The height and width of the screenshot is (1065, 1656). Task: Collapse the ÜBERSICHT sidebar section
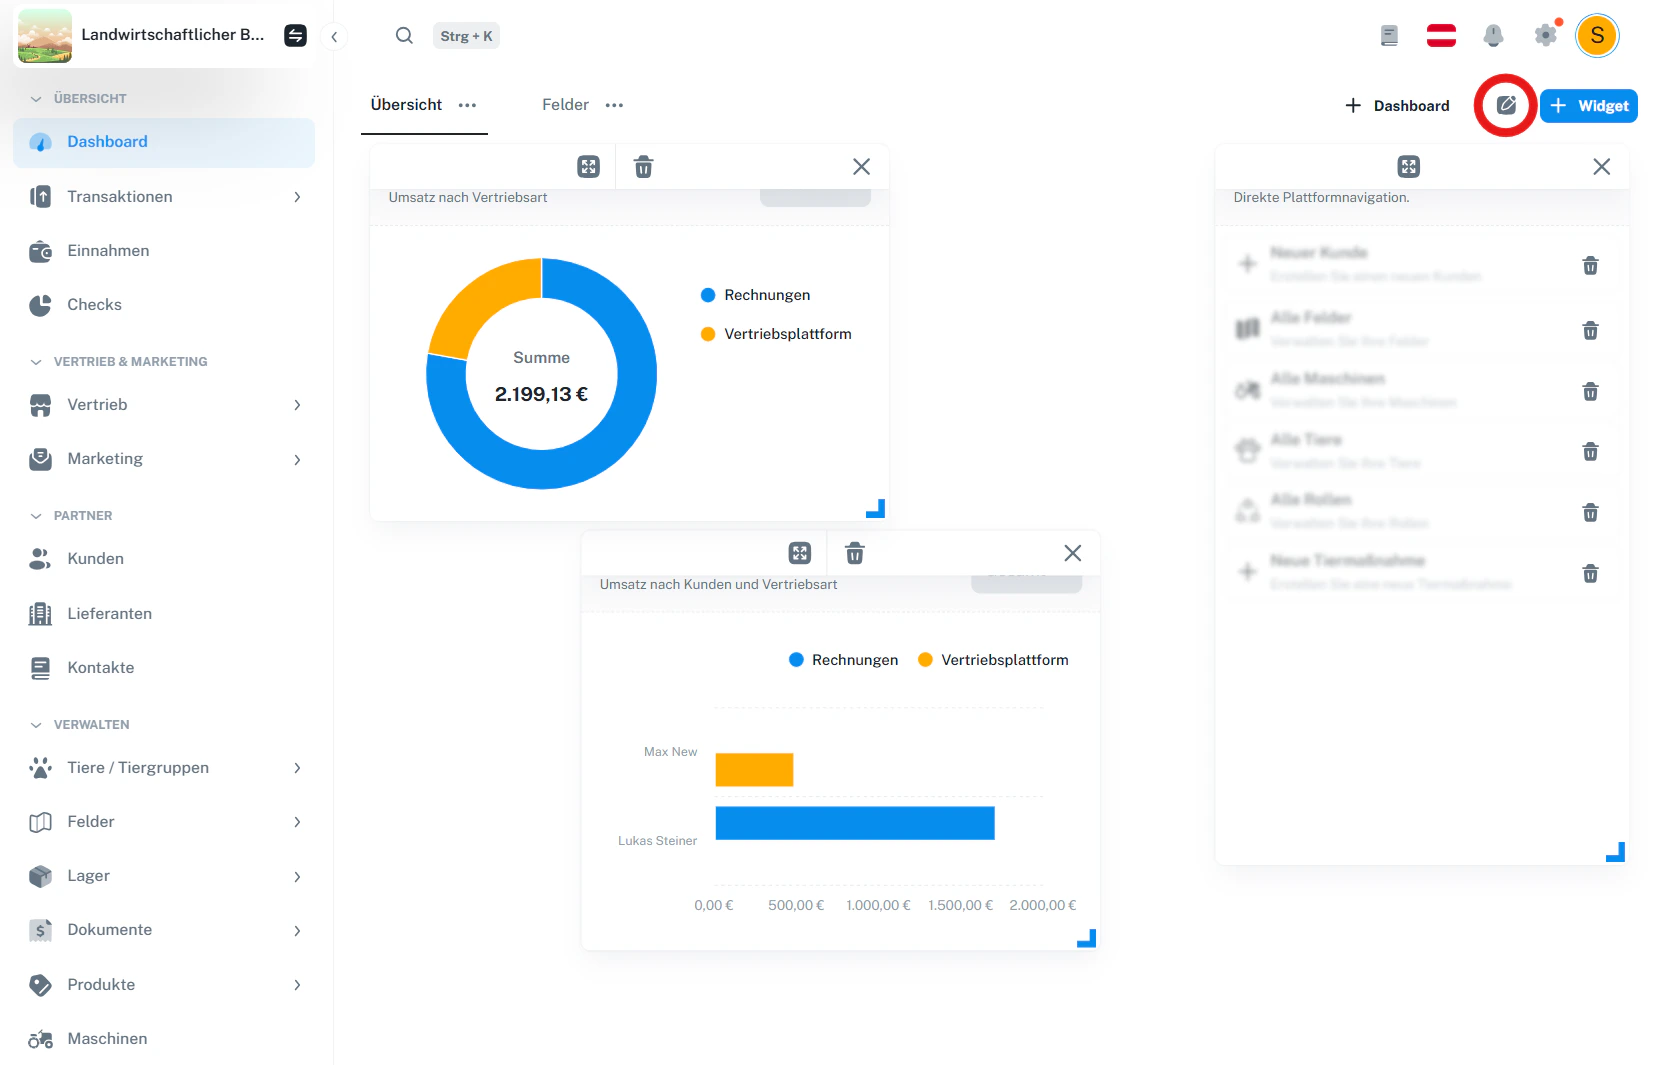(78, 99)
